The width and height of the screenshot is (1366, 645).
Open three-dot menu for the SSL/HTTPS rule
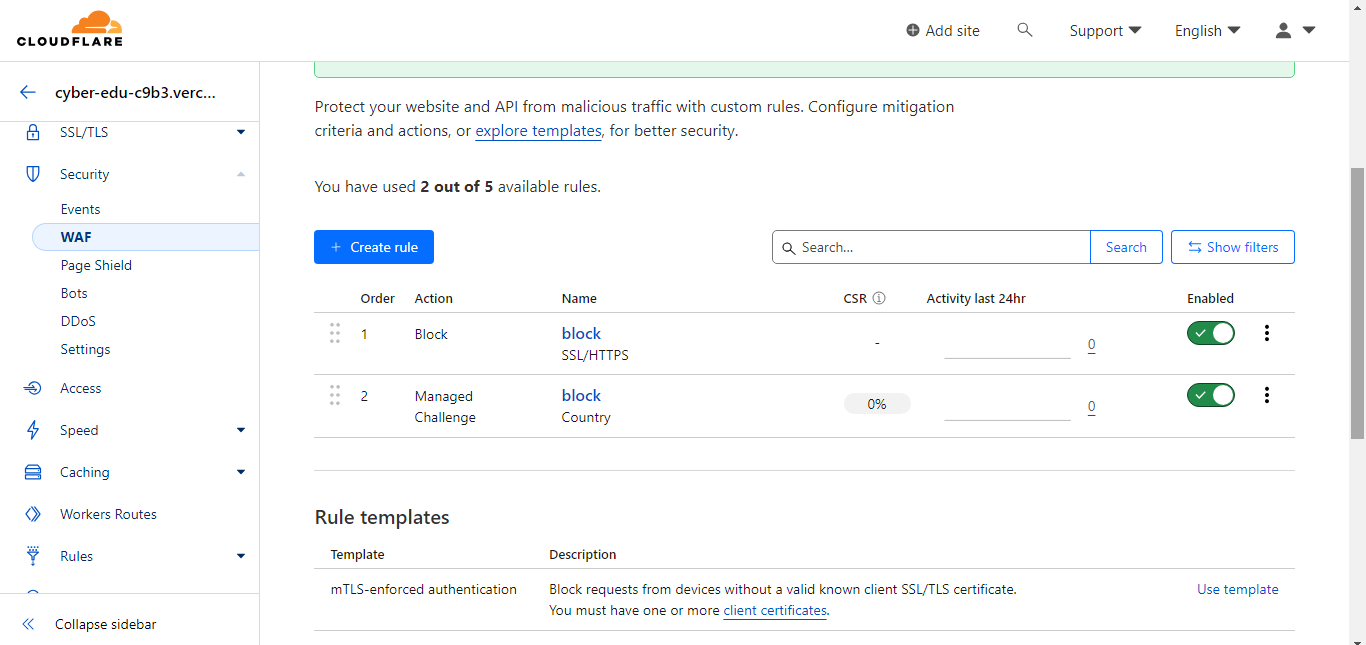click(1267, 333)
